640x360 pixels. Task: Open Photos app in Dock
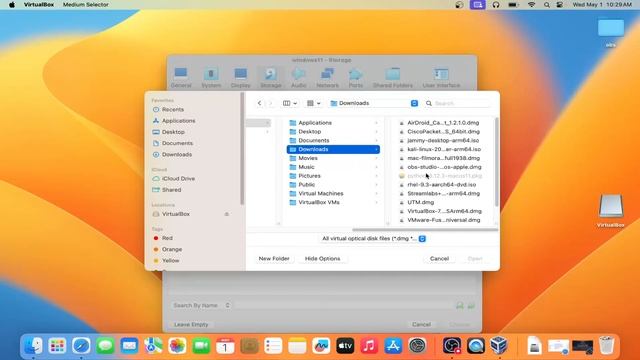(177, 346)
